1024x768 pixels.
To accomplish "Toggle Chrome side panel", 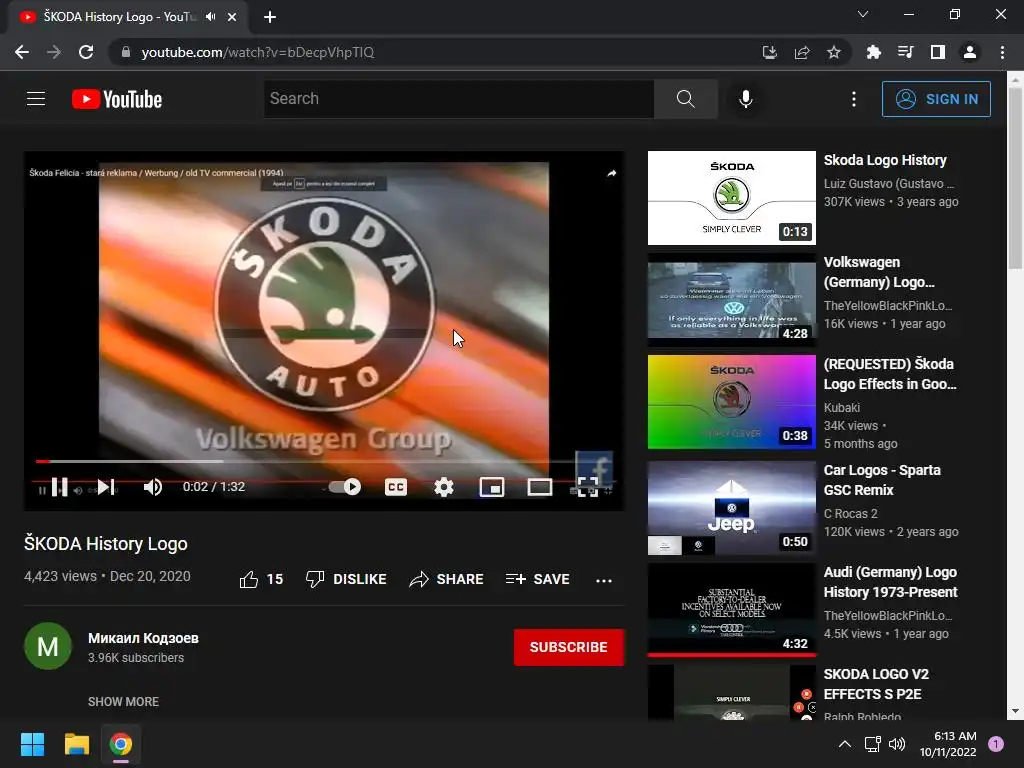I will tap(938, 52).
